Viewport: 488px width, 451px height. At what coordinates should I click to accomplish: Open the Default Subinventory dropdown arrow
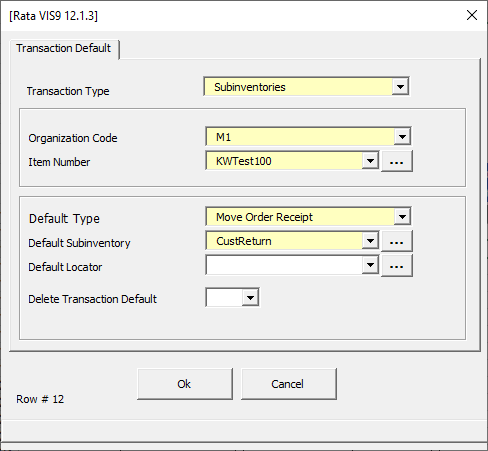(370, 241)
